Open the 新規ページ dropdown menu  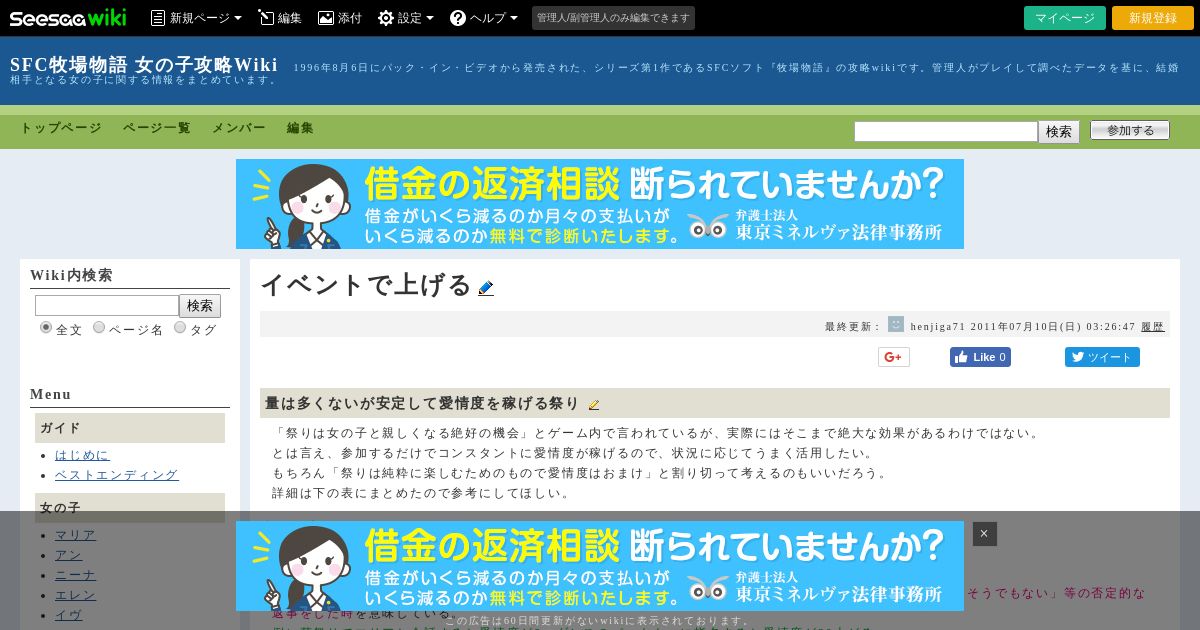tap(196, 18)
